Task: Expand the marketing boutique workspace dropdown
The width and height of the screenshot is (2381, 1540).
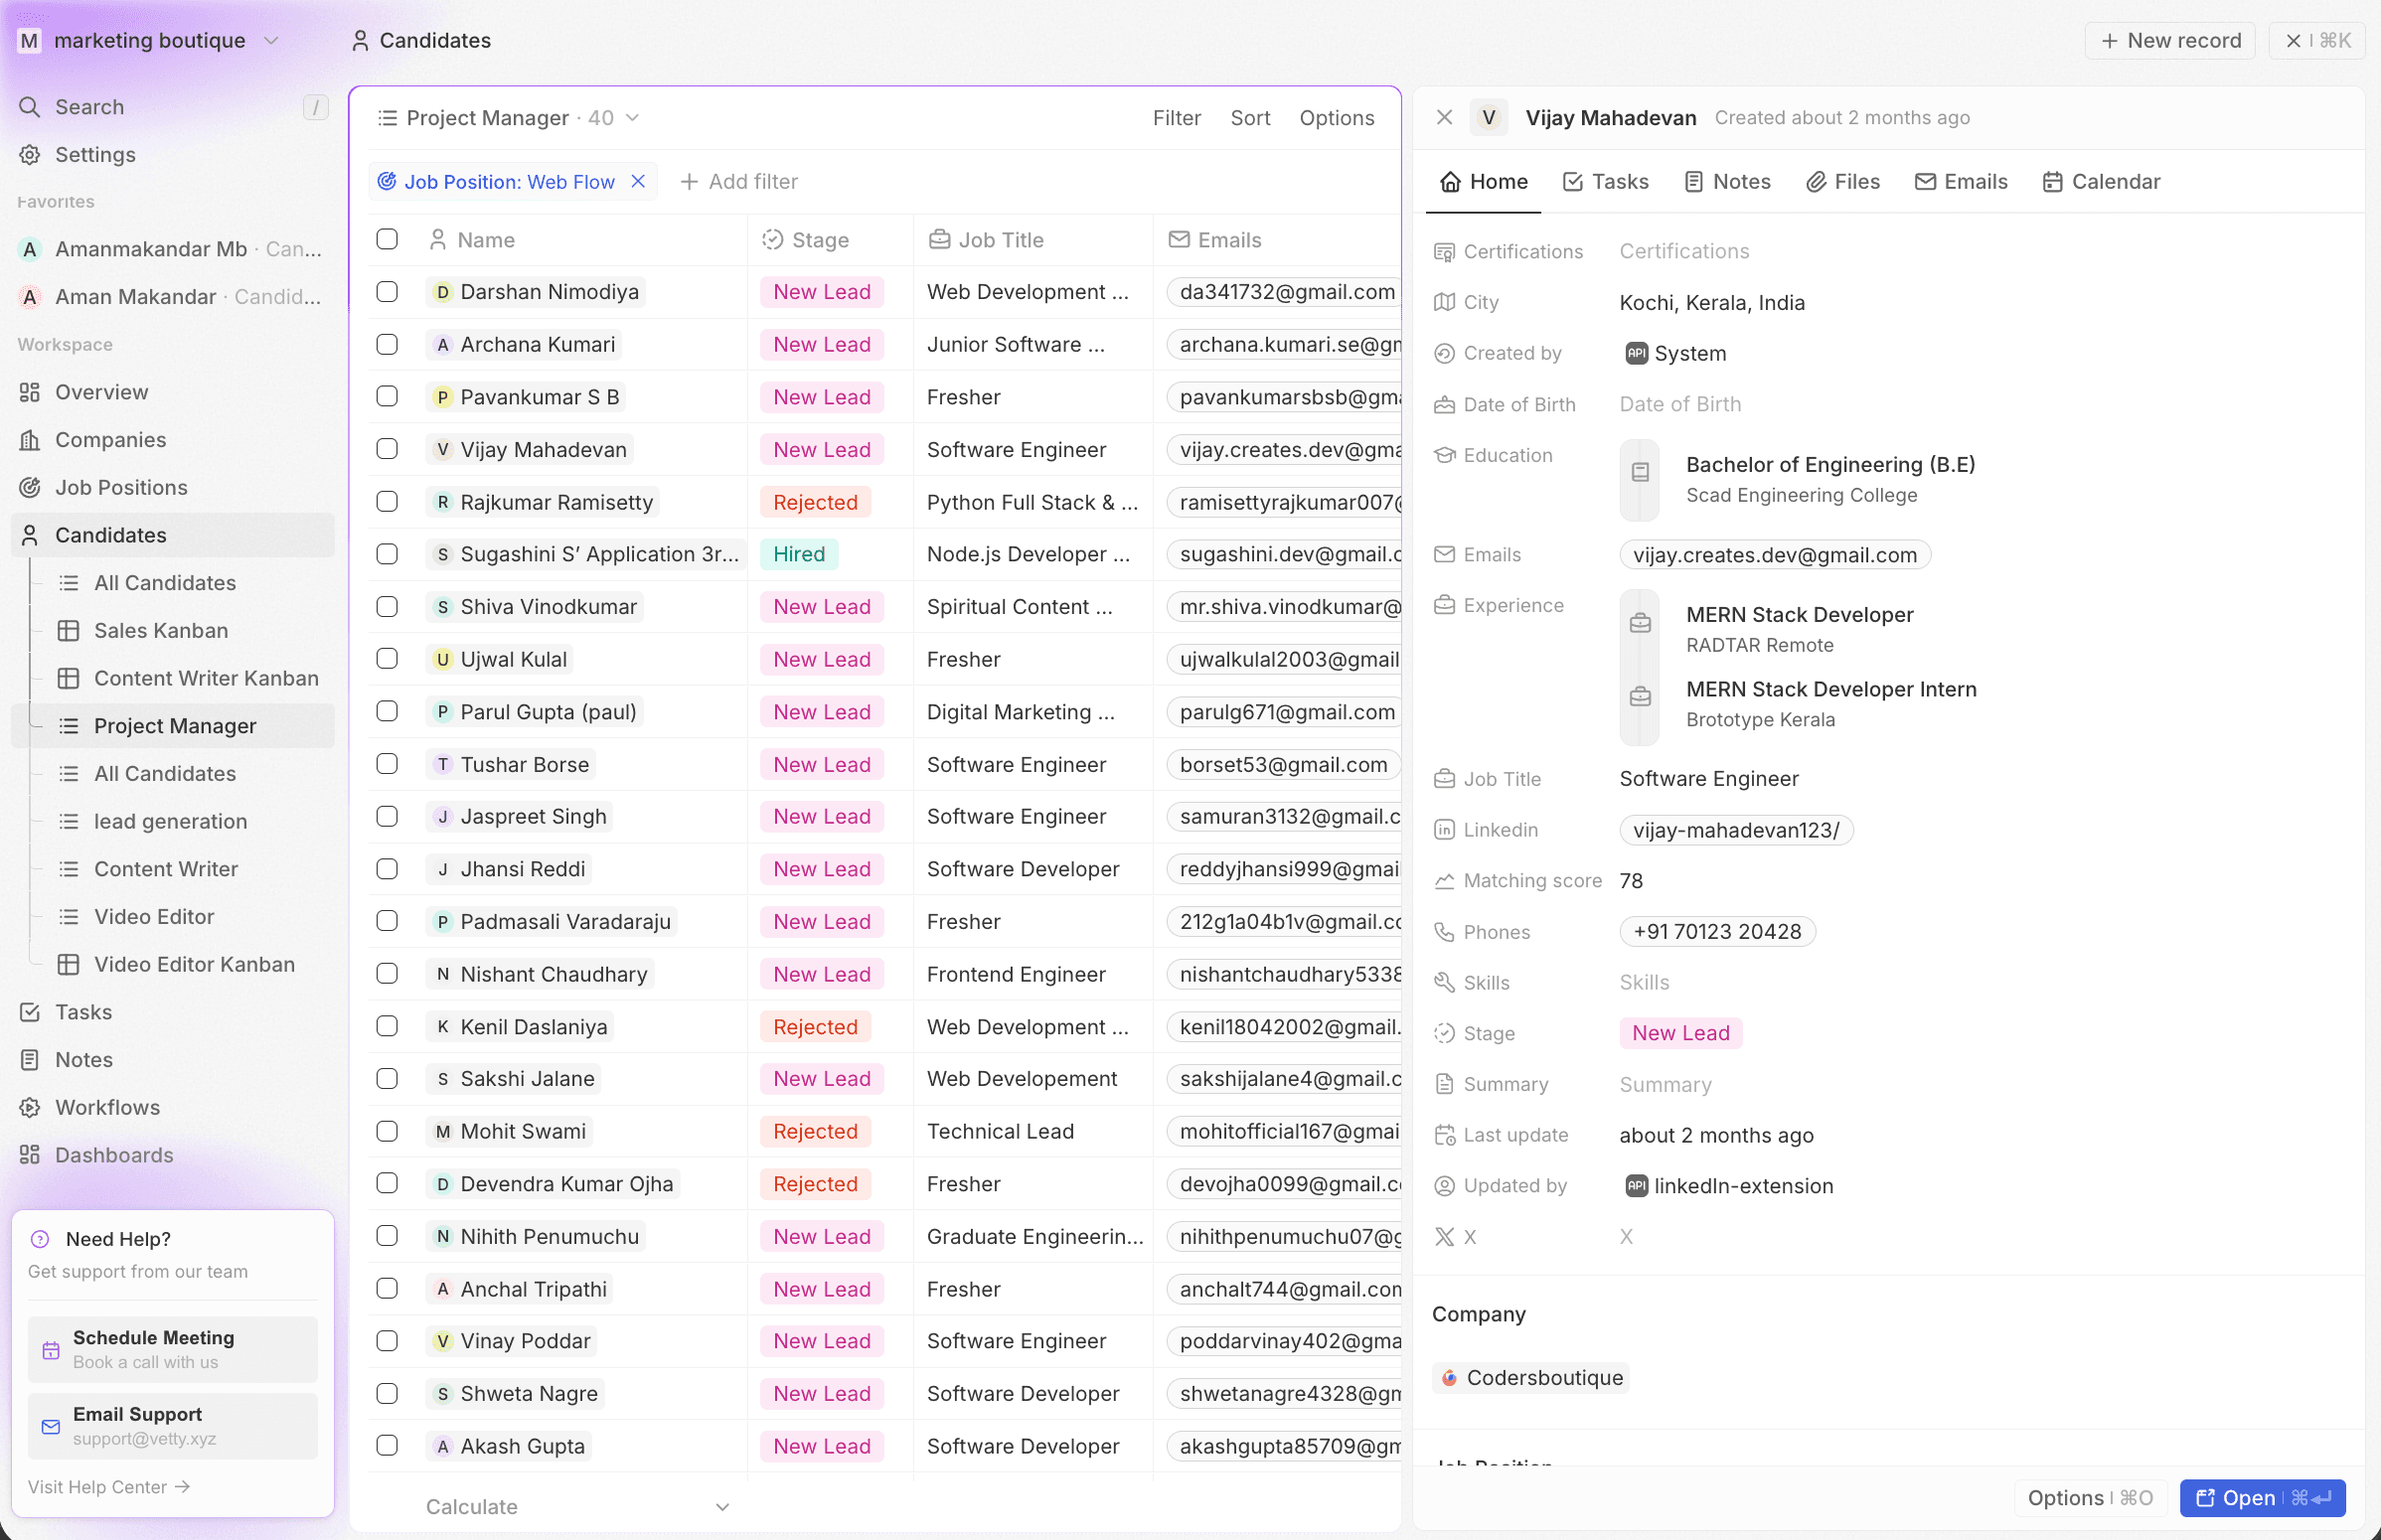Action: click(150, 41)
